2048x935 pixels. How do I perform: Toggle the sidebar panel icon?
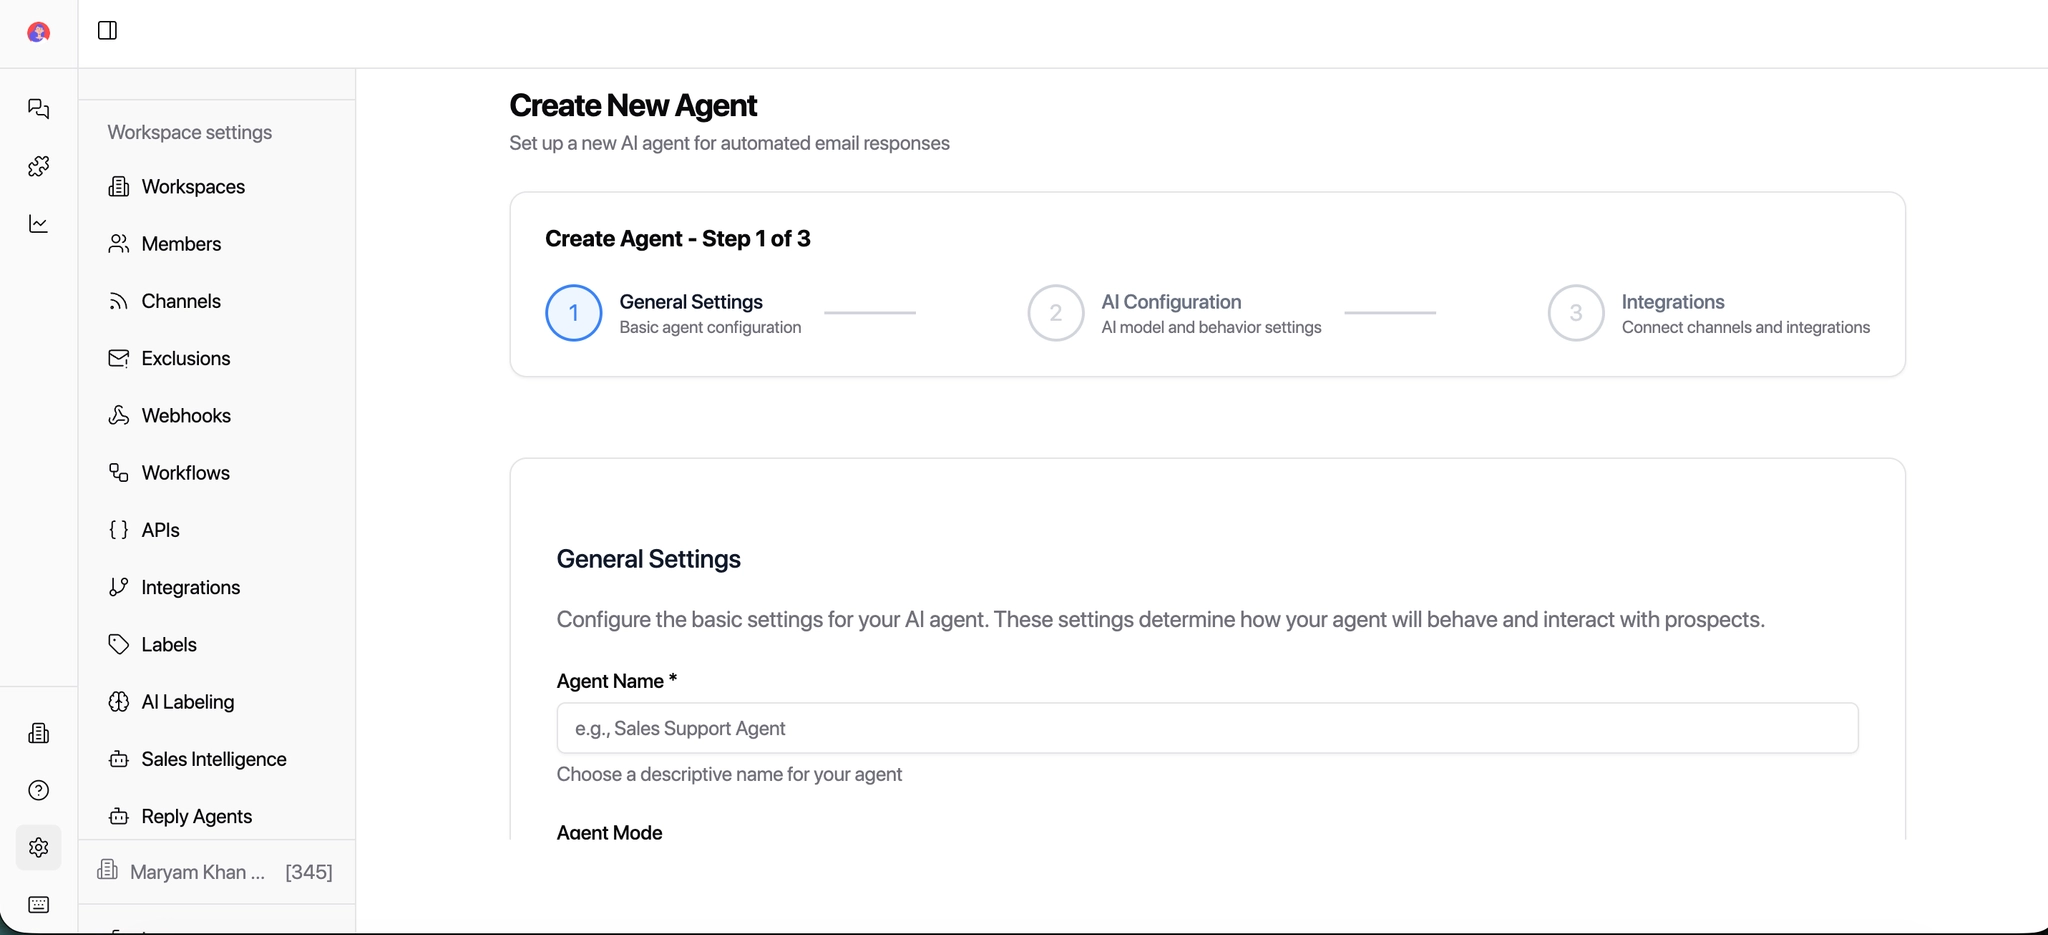(x=107, y=30)
